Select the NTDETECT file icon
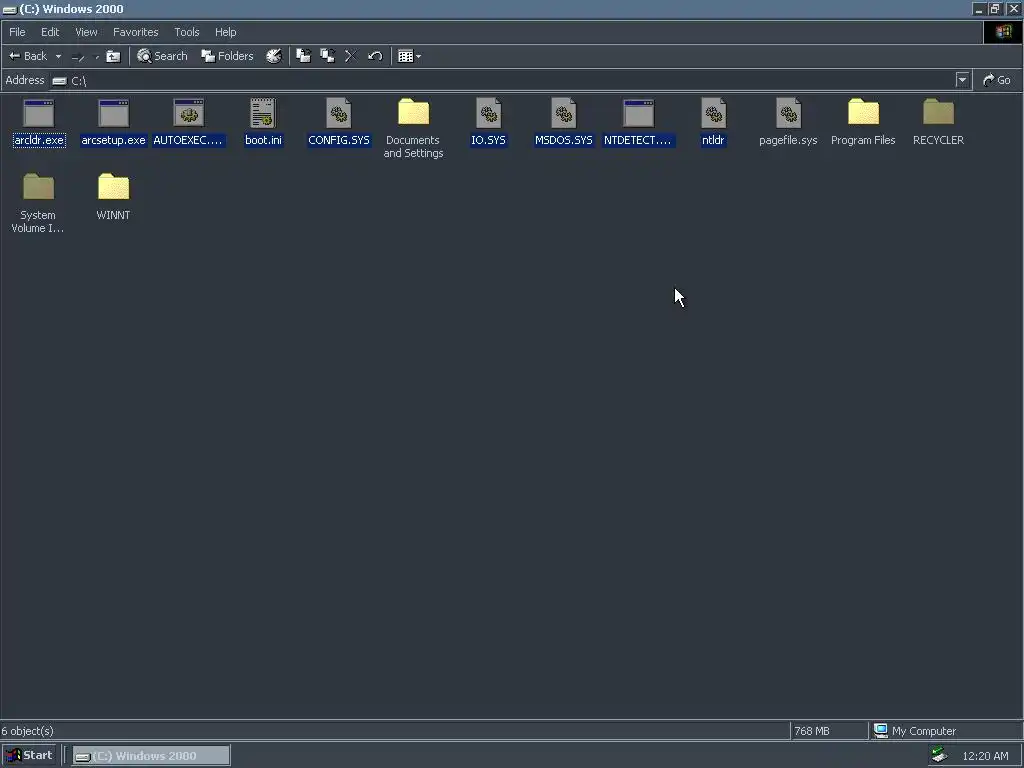The height and width of the screenshot is (768, 1024). (x=639, y=114)
